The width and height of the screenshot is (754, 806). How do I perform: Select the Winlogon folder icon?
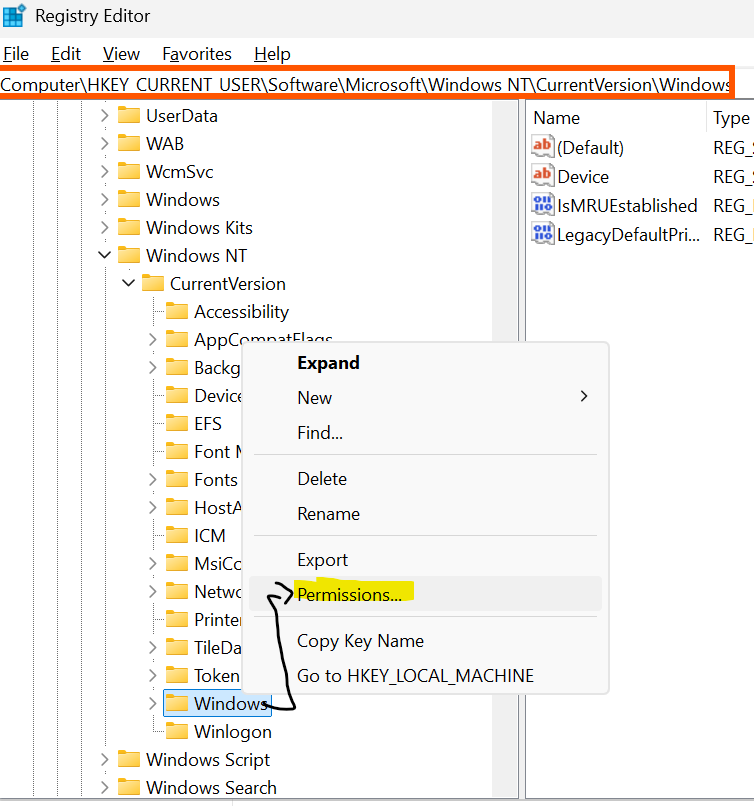(177, 731)
